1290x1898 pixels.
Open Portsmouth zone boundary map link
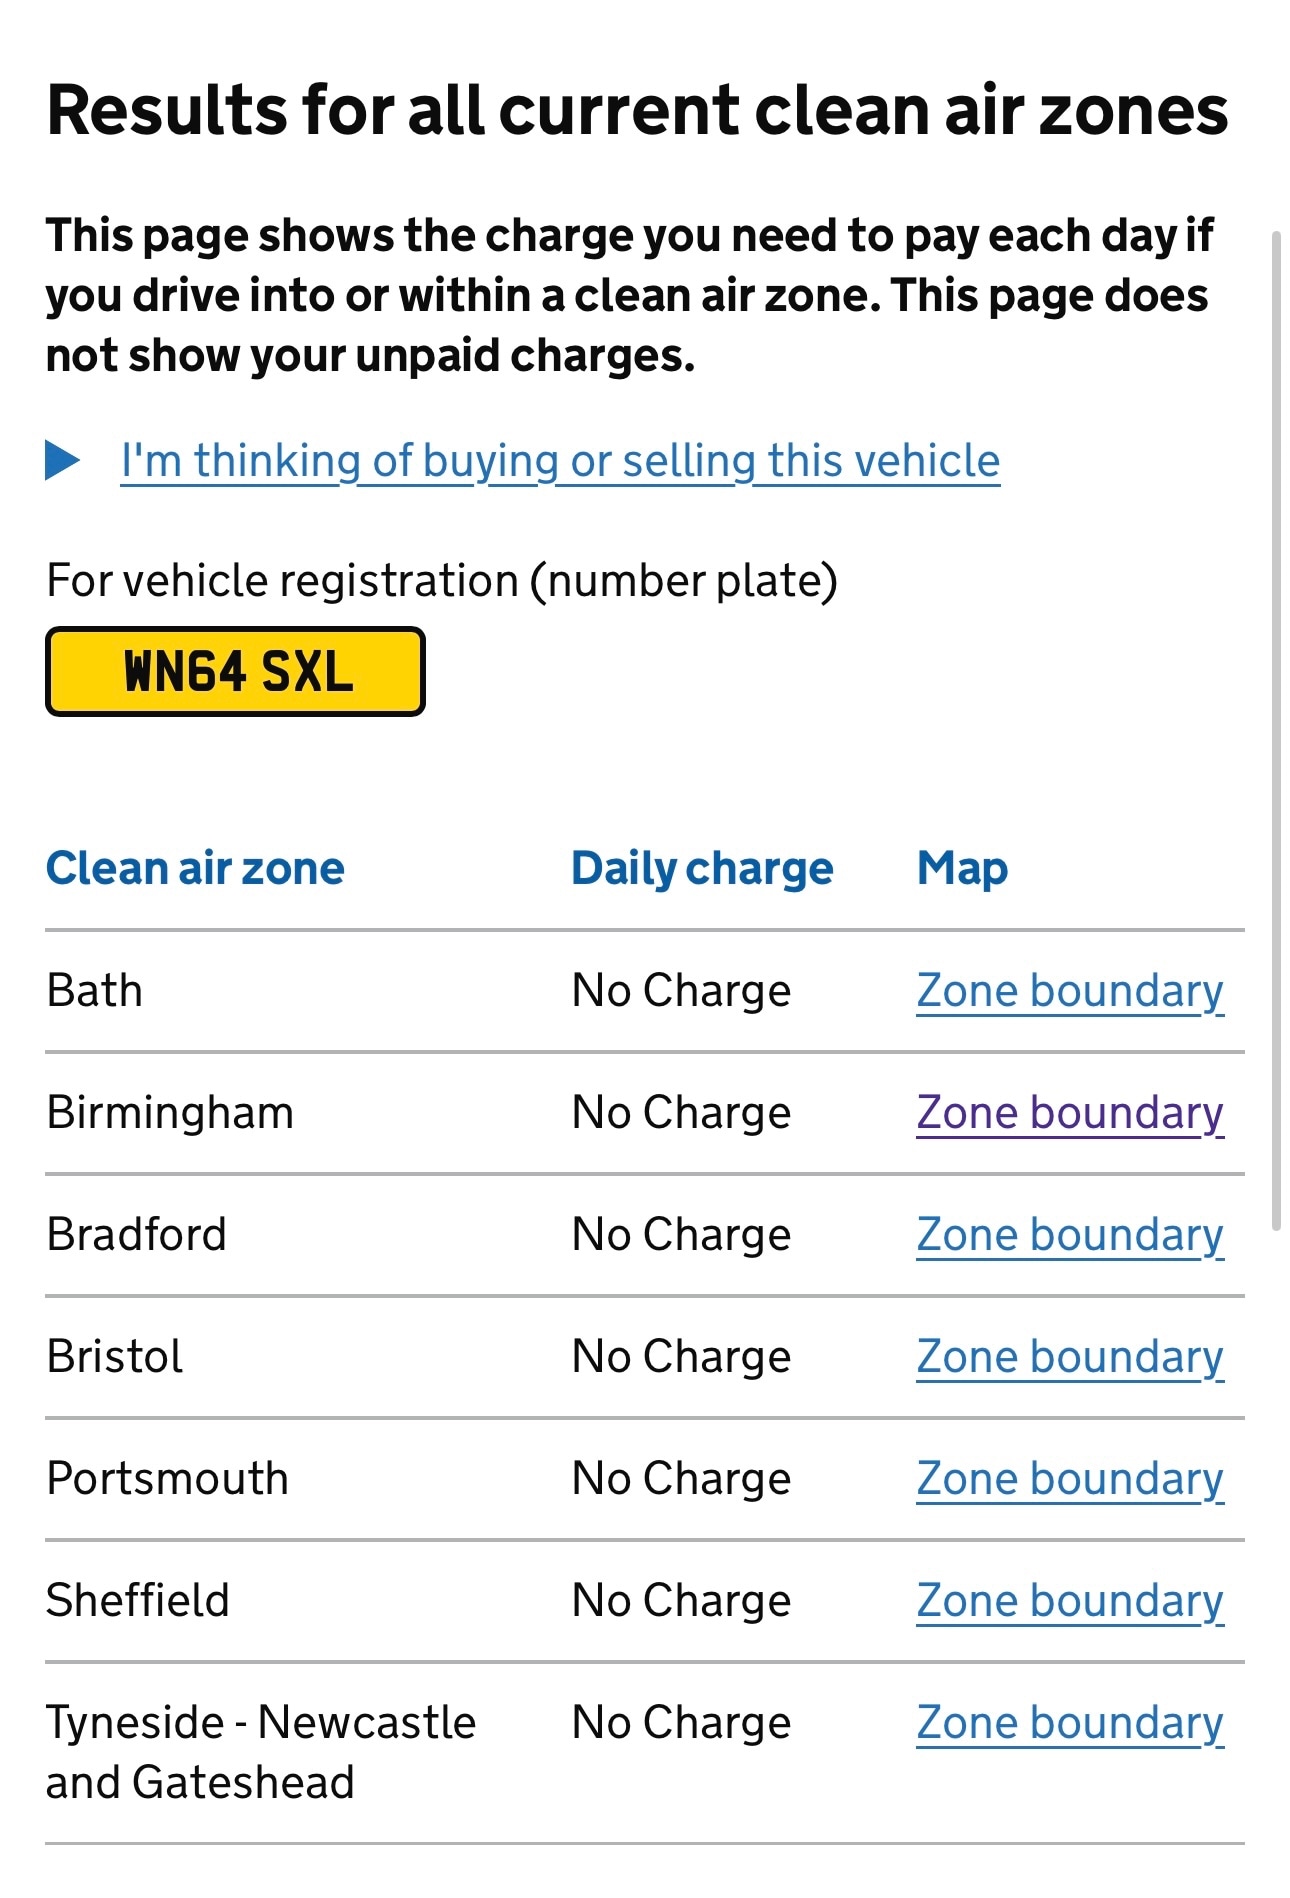coord(1069,1479)
